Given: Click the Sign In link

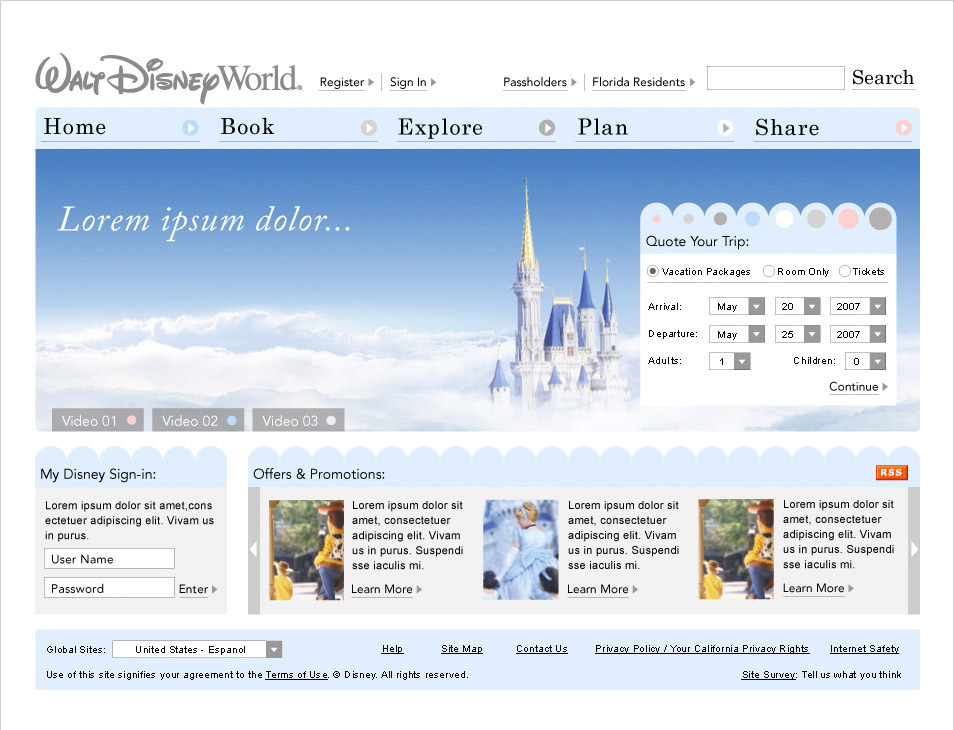Looking at the screenshot, I should pos(408,82).
